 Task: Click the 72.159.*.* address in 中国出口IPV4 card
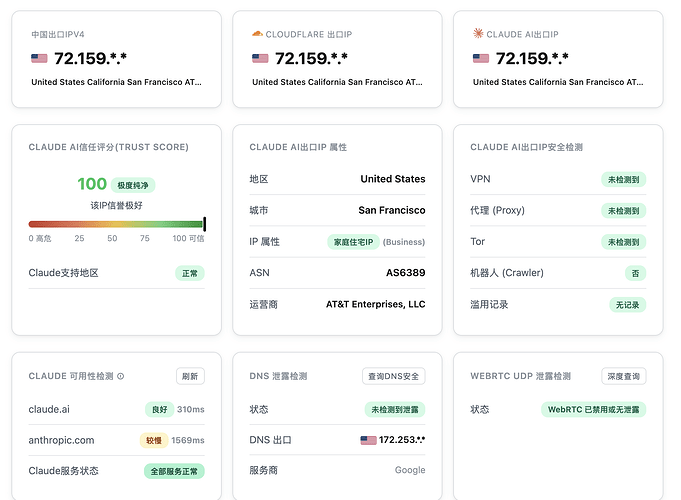click(90, 58)
